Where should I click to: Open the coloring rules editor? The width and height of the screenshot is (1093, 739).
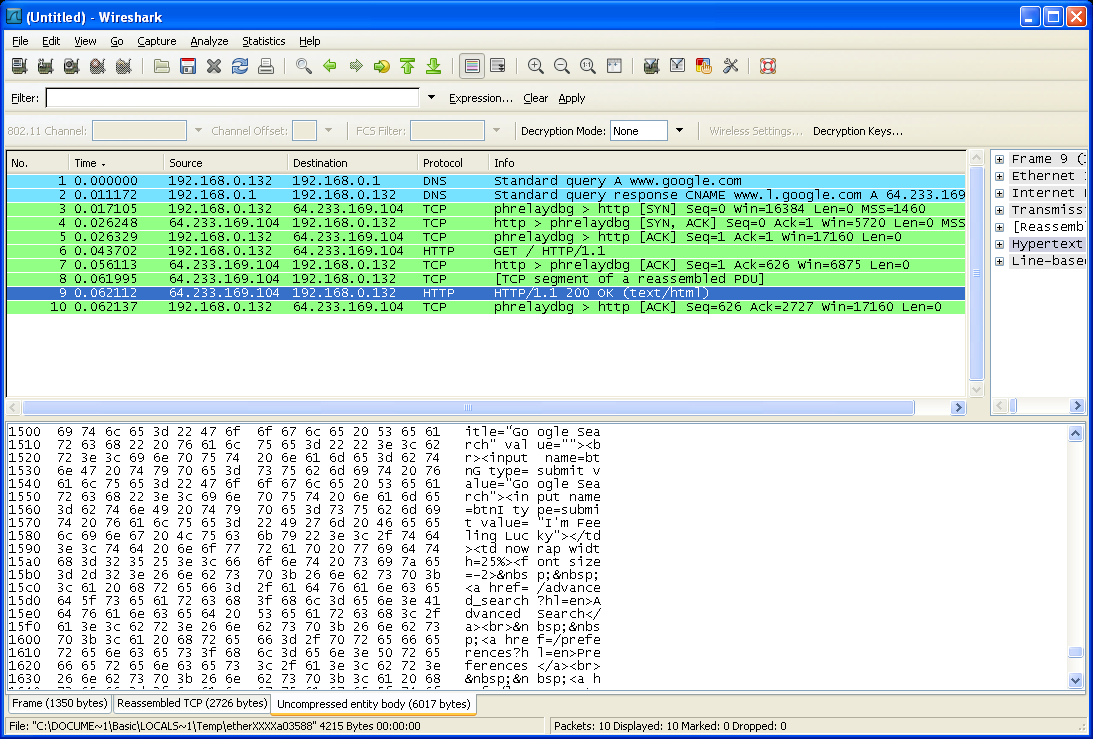(x=704, y=65)
